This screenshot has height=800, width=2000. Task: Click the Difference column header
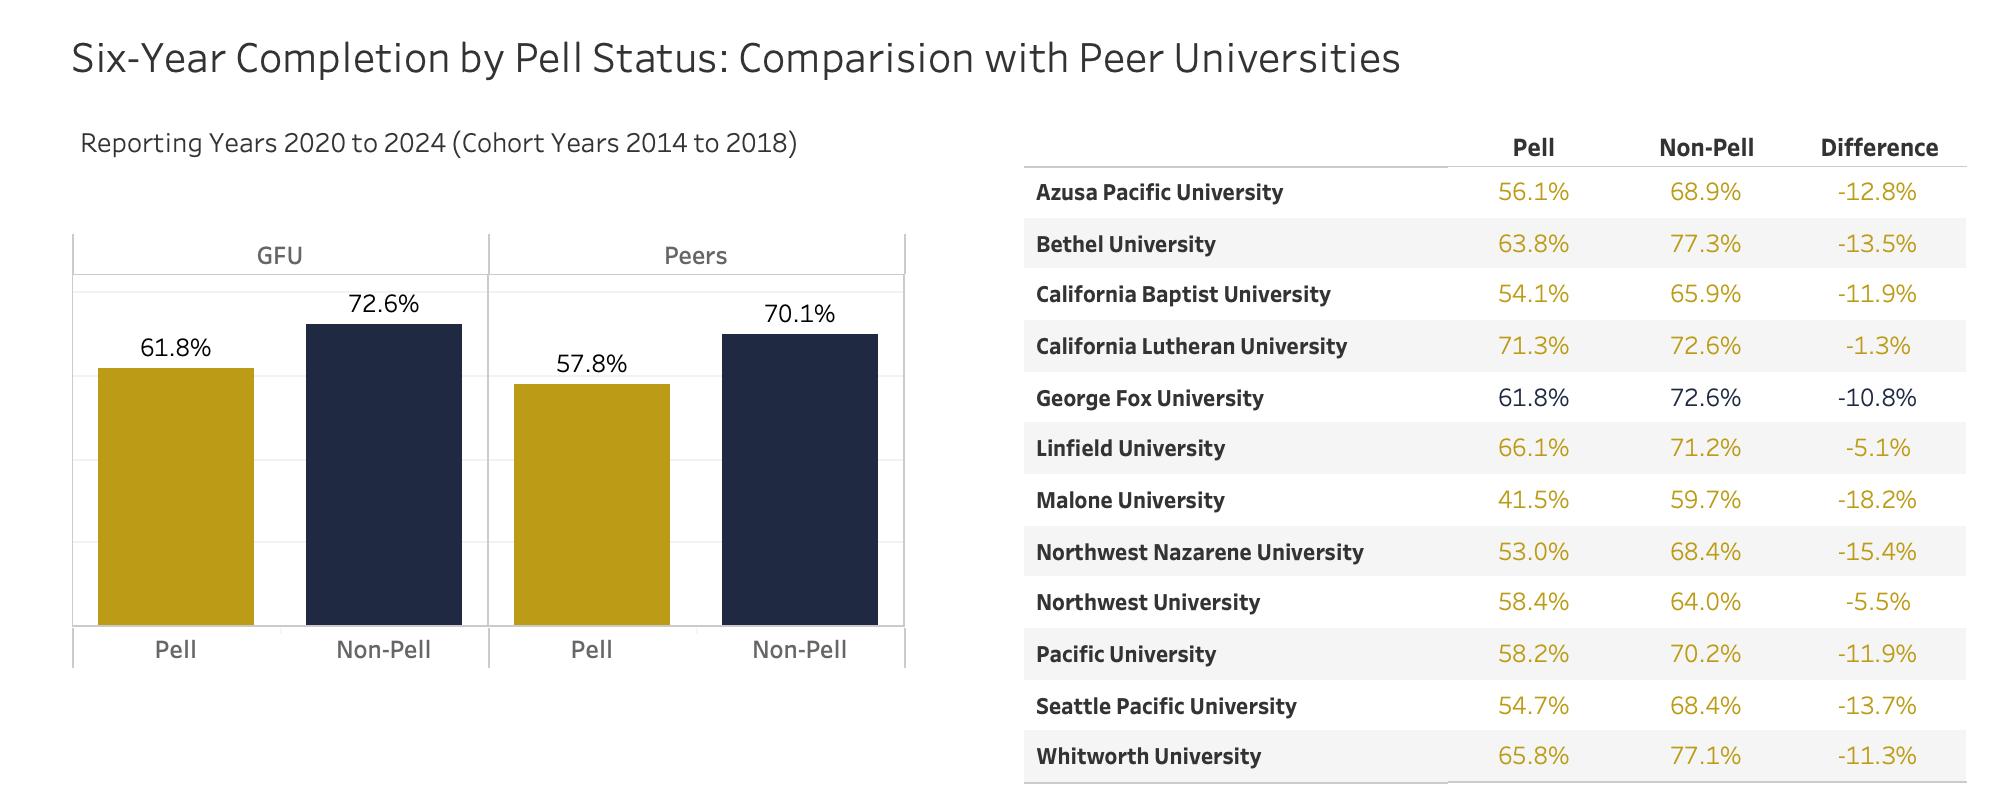[1879, 148]
